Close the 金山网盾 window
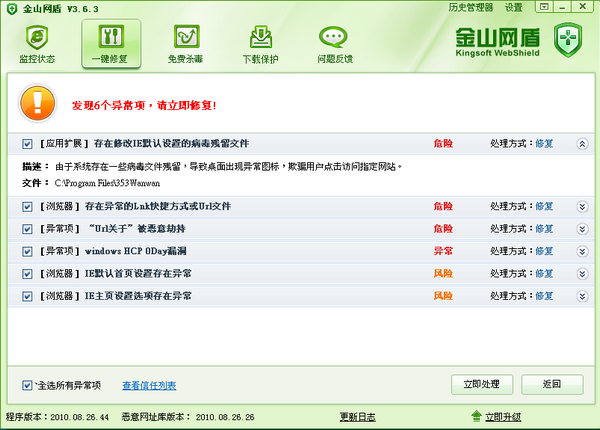Screen dimensions: 600x430 [x=582, y=7]
